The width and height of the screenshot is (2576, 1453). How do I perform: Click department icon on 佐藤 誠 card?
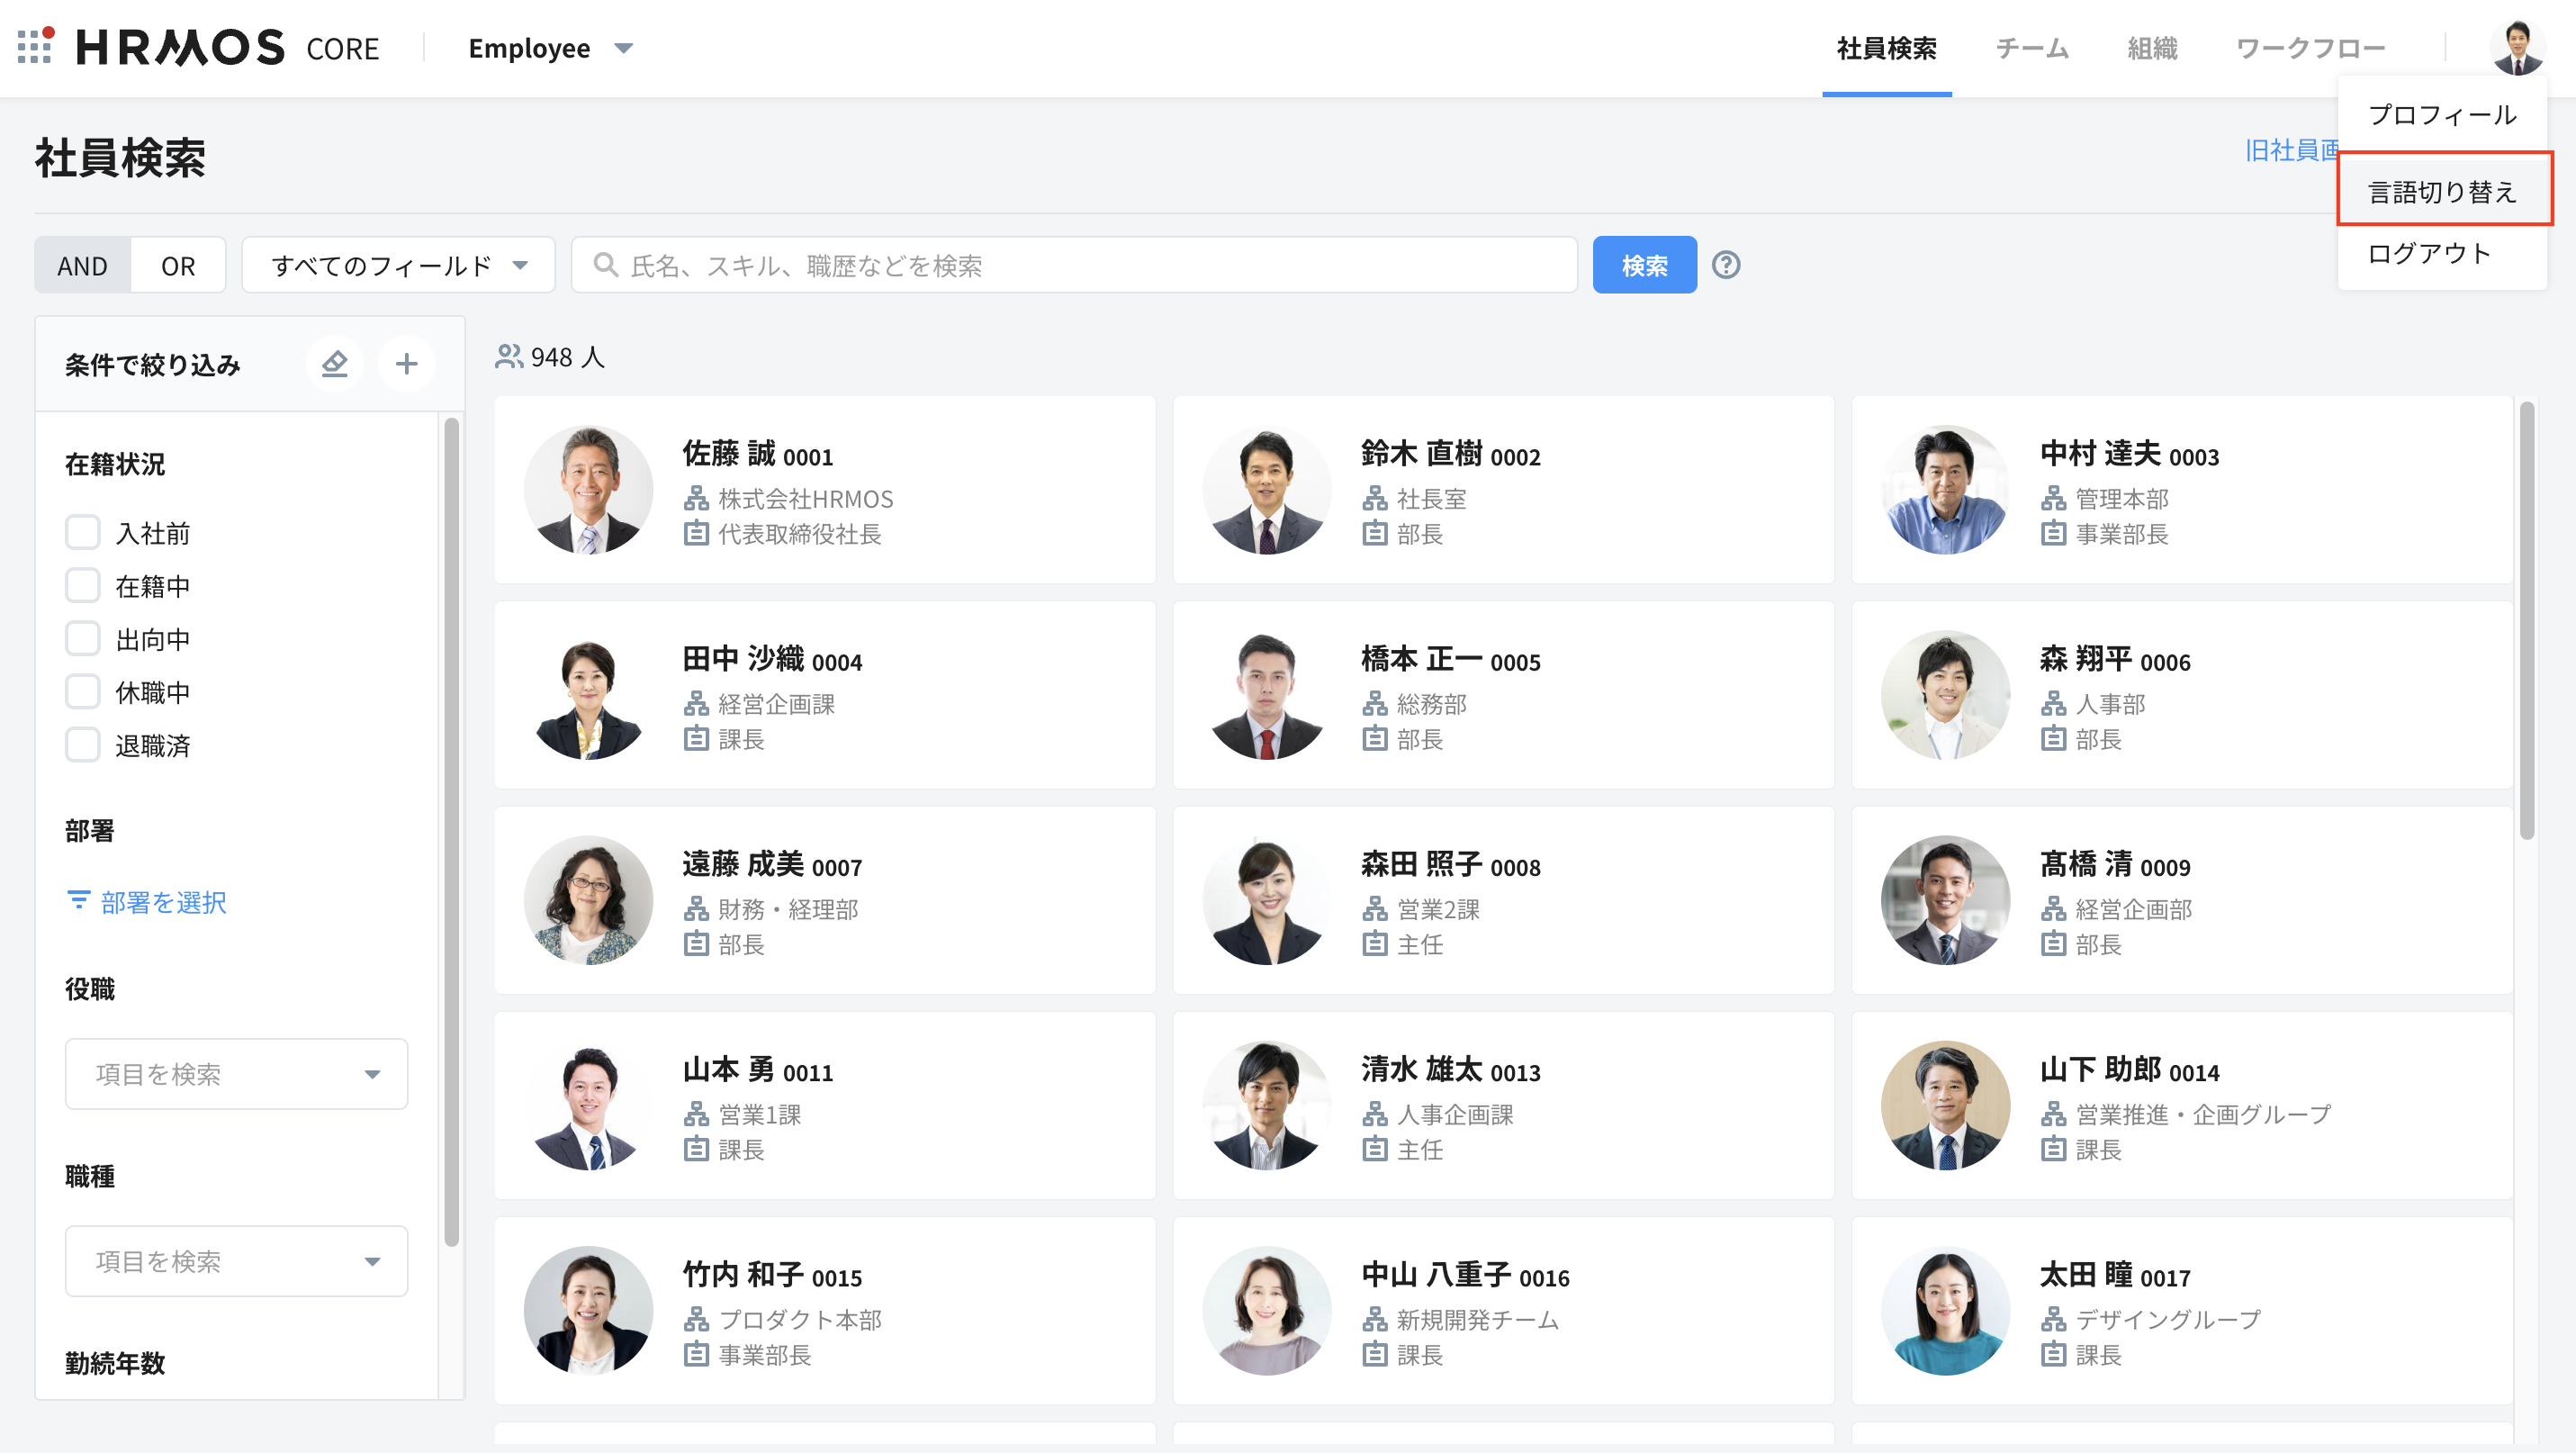coord(696,498)
